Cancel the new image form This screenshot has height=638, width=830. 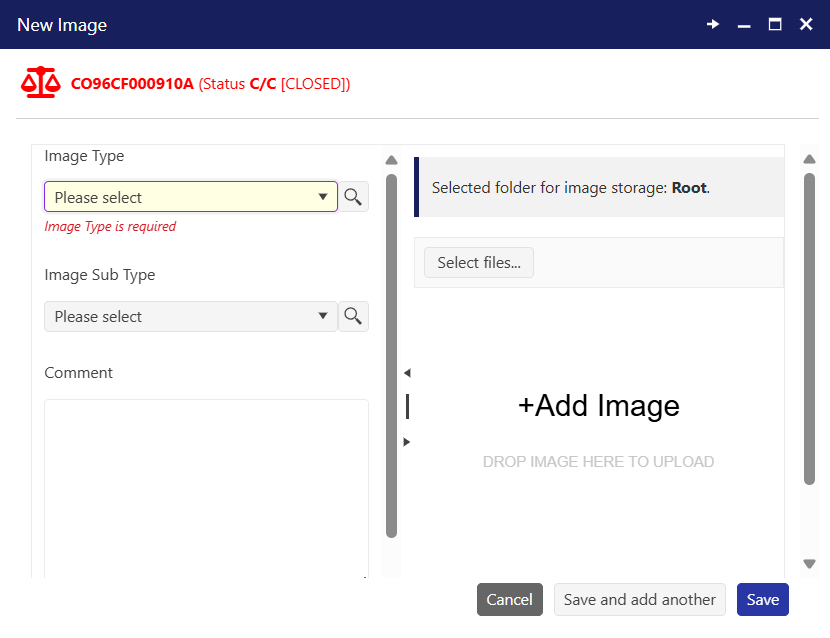click(509, 600)
